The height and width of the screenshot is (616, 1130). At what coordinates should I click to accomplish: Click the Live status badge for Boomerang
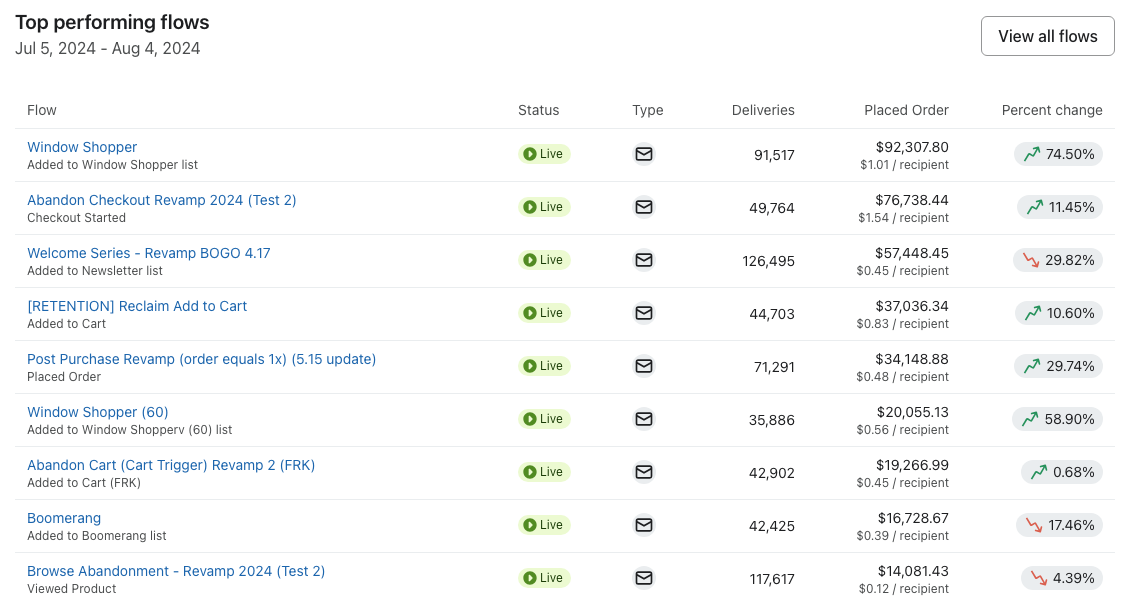pos(544,525)
